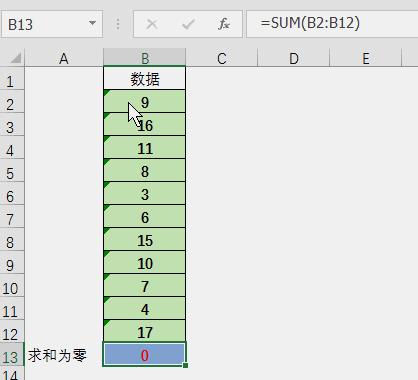
Task: Select row 13 header
Action: tap(12, 355)
